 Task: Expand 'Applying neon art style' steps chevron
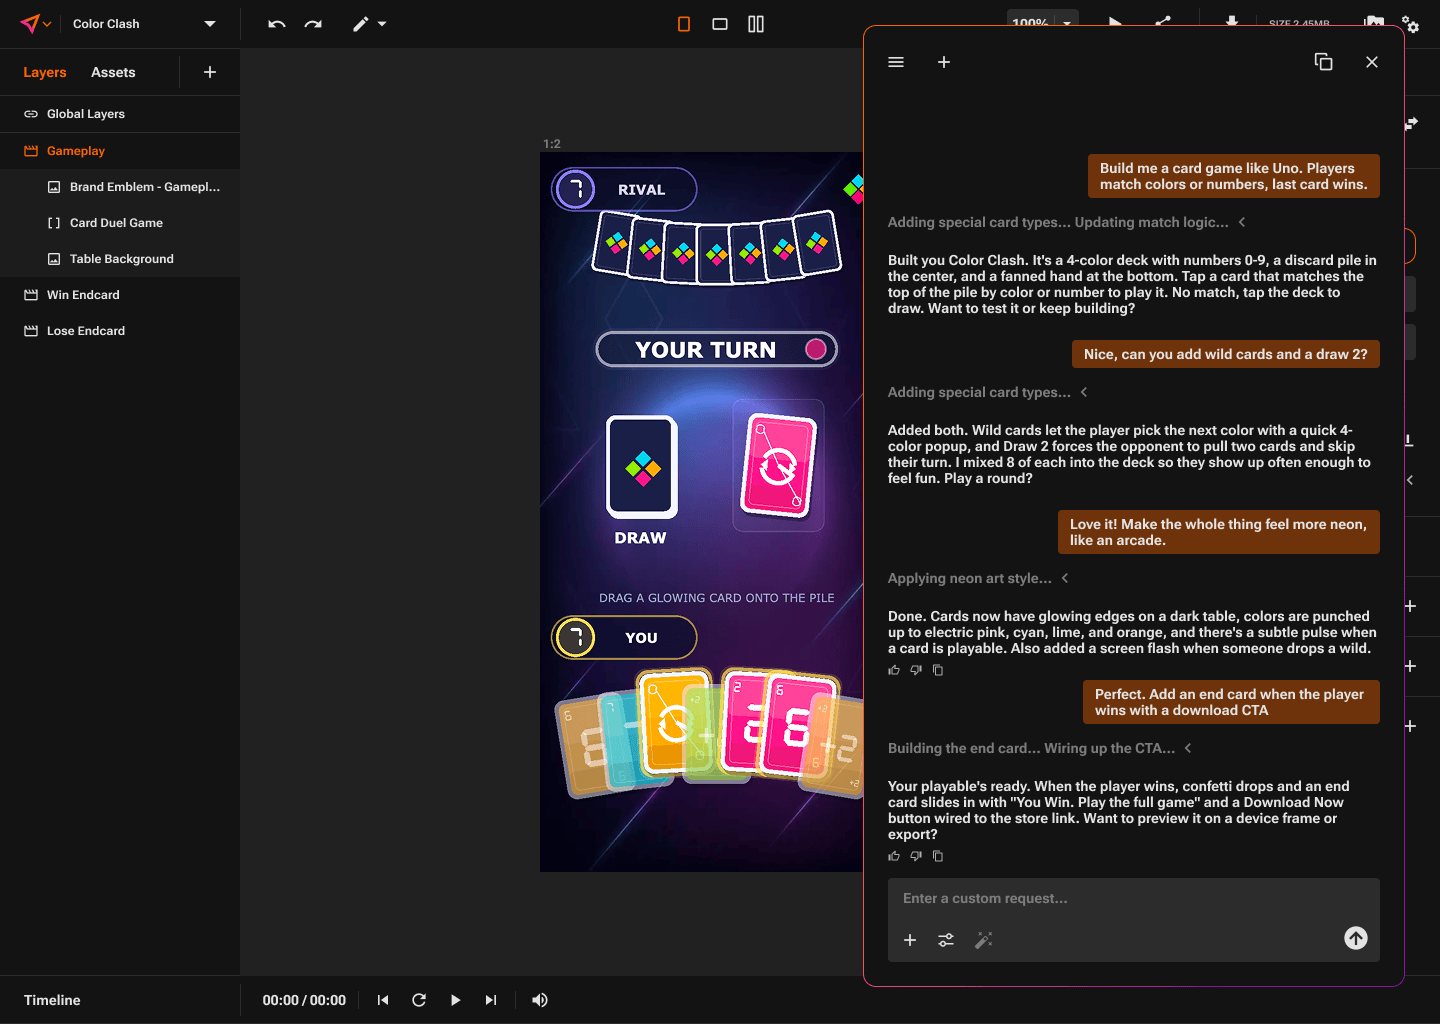(1065, 578)
